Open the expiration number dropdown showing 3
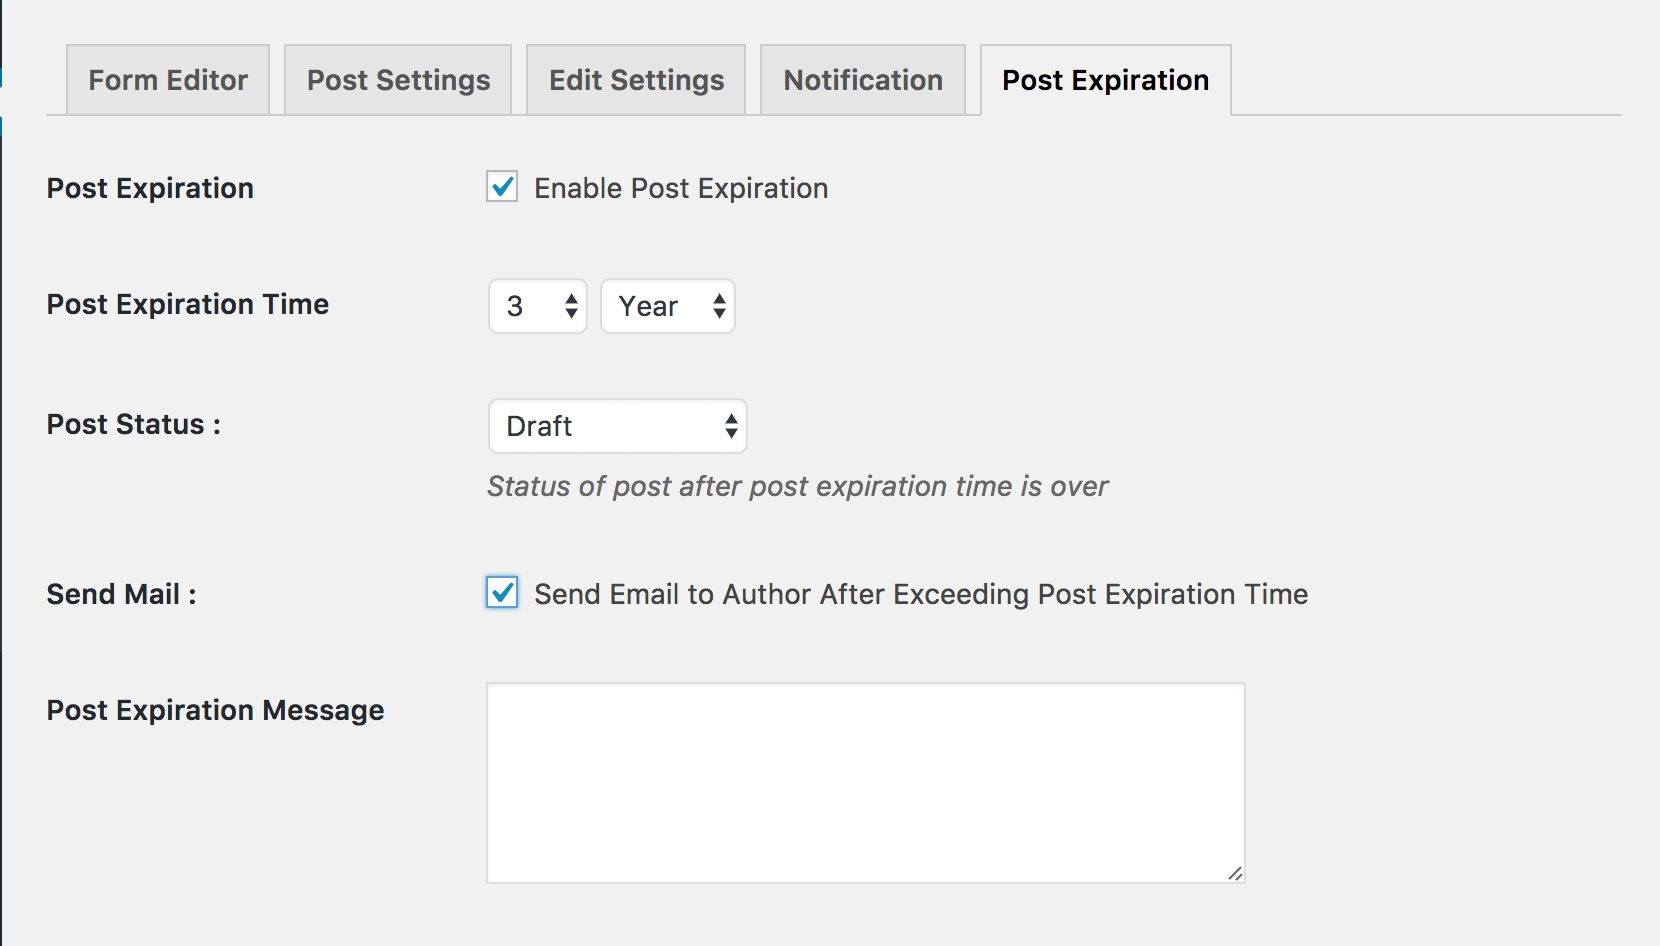The width and height of the screenshot is (1660, 946). [x=538, y=306]
